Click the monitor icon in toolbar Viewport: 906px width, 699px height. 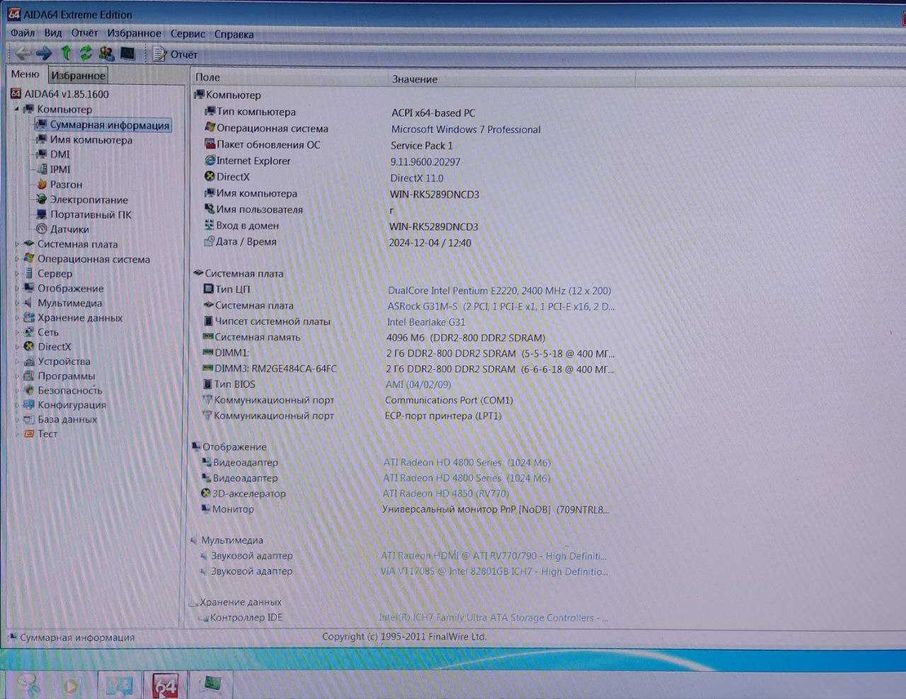pos(127,54)
